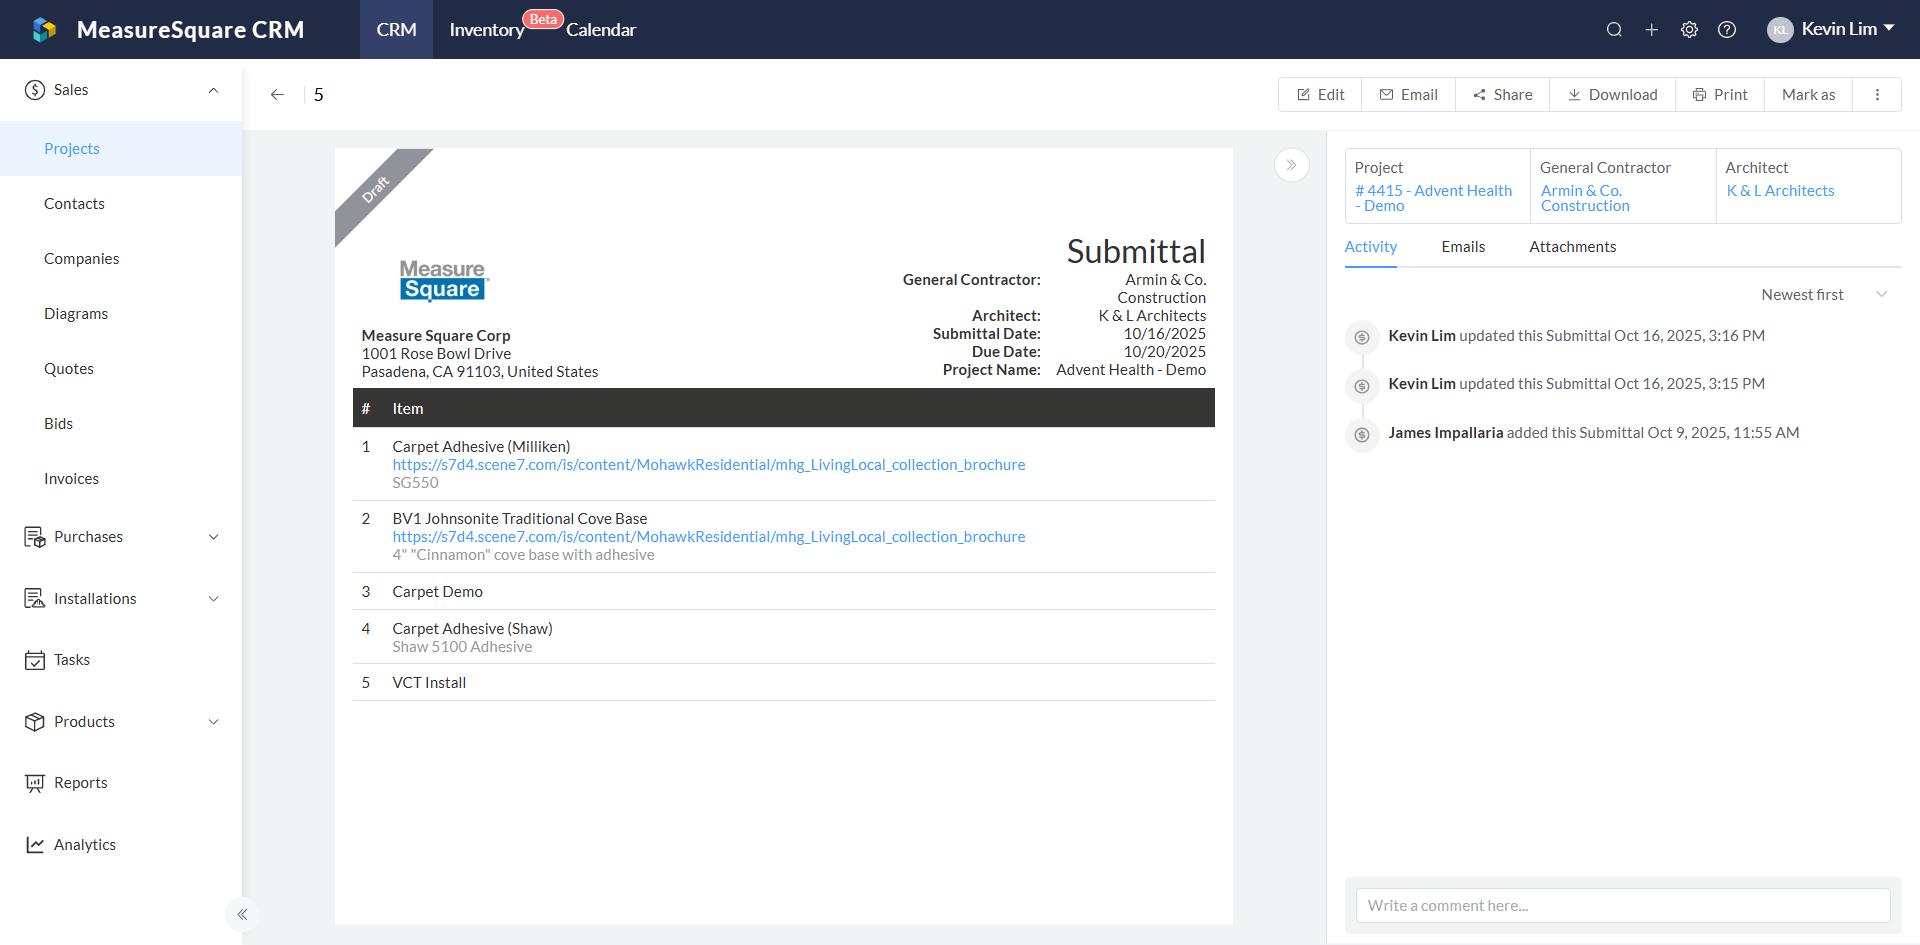Go back using the left arrow icon
The image size is (1920, 945).
[277, 95]
